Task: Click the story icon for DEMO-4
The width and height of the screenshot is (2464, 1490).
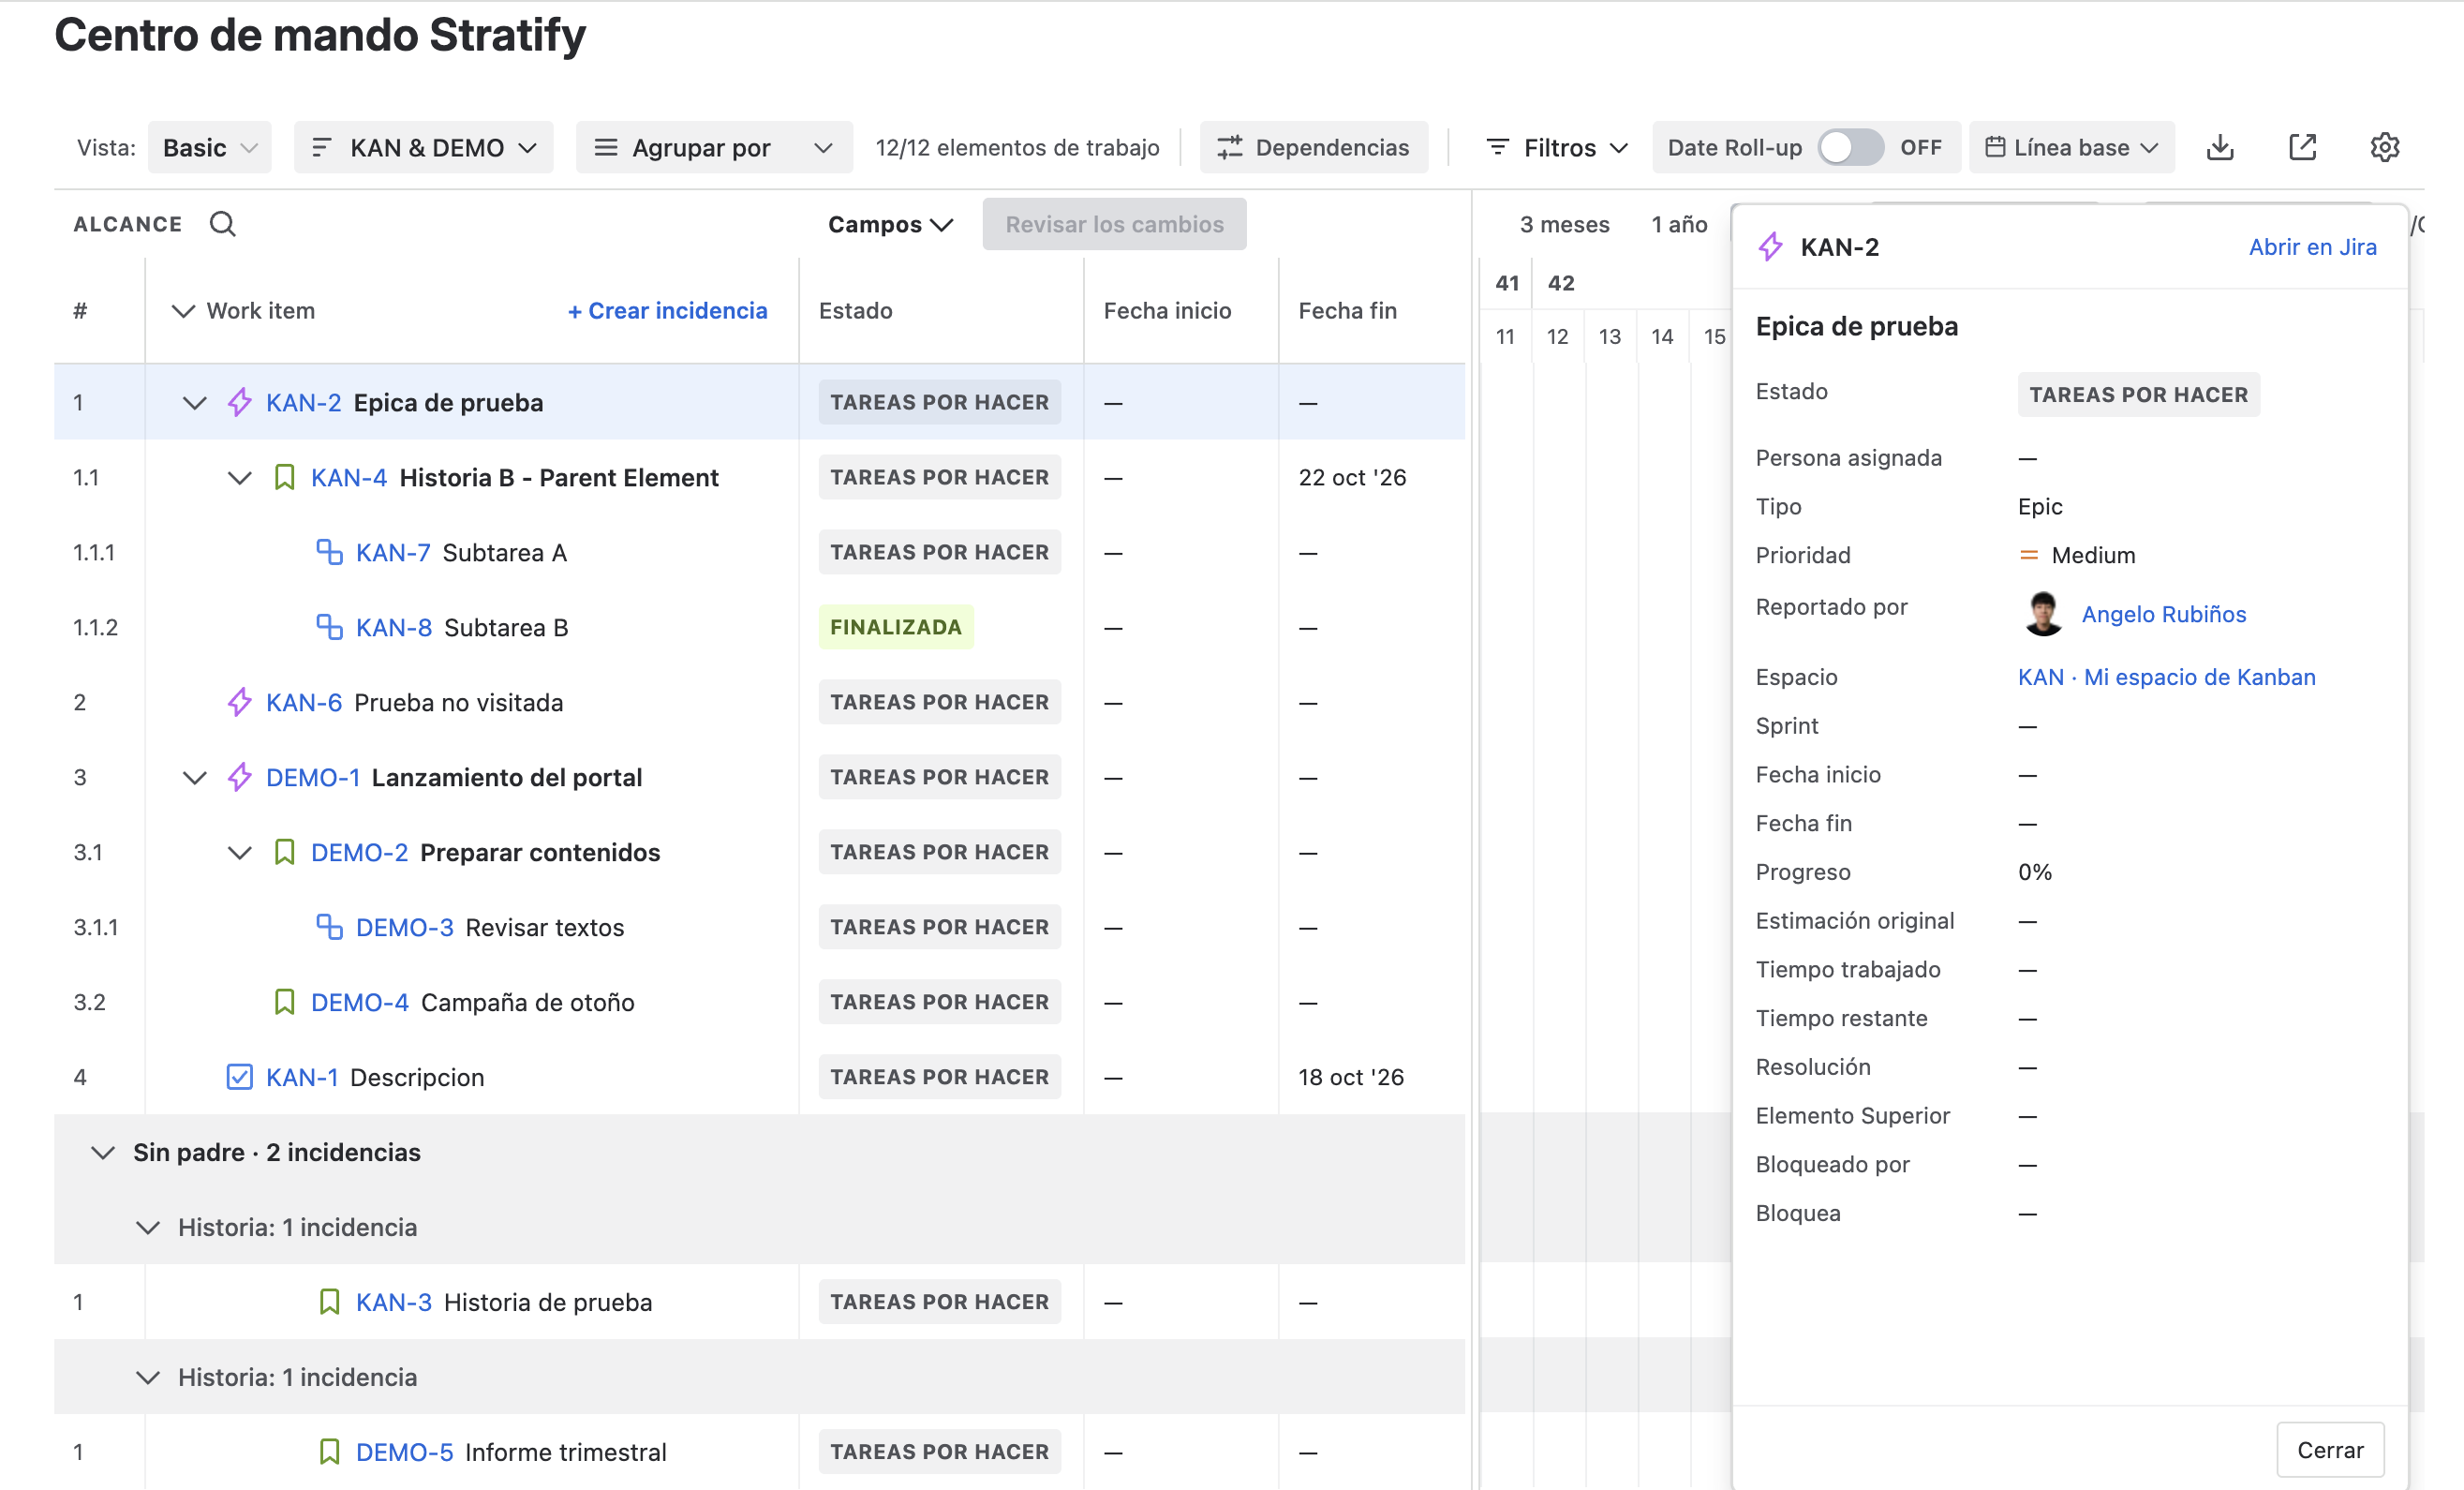Action: click(x=284, y=1002)
